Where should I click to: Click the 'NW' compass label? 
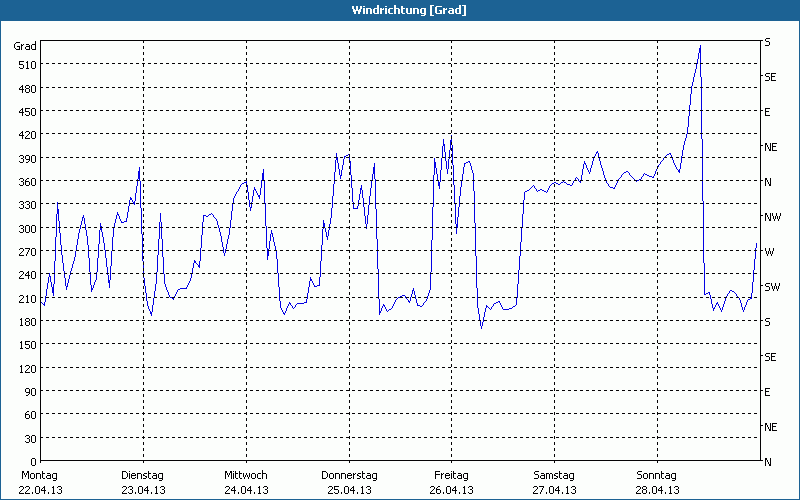pos(772,217)
